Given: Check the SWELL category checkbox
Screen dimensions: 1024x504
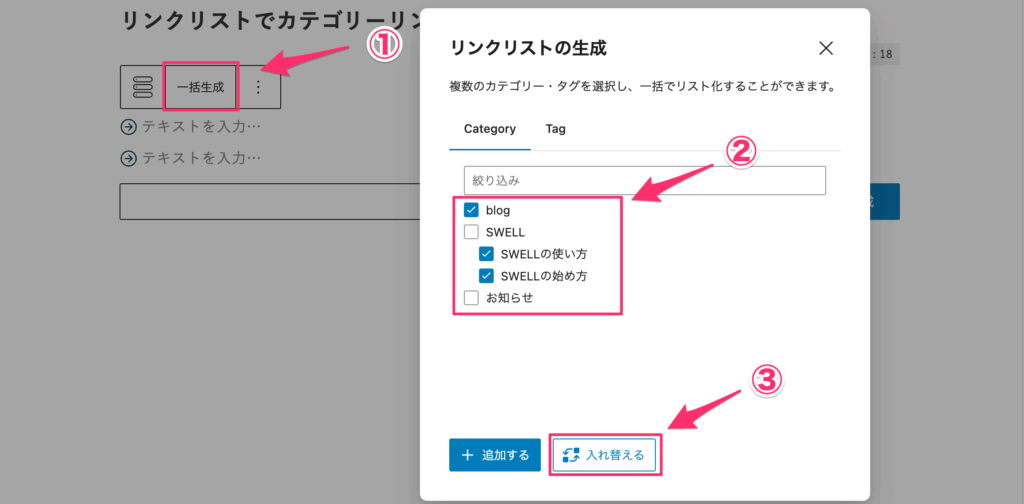Looking at the screenshot, I should 472,232.
